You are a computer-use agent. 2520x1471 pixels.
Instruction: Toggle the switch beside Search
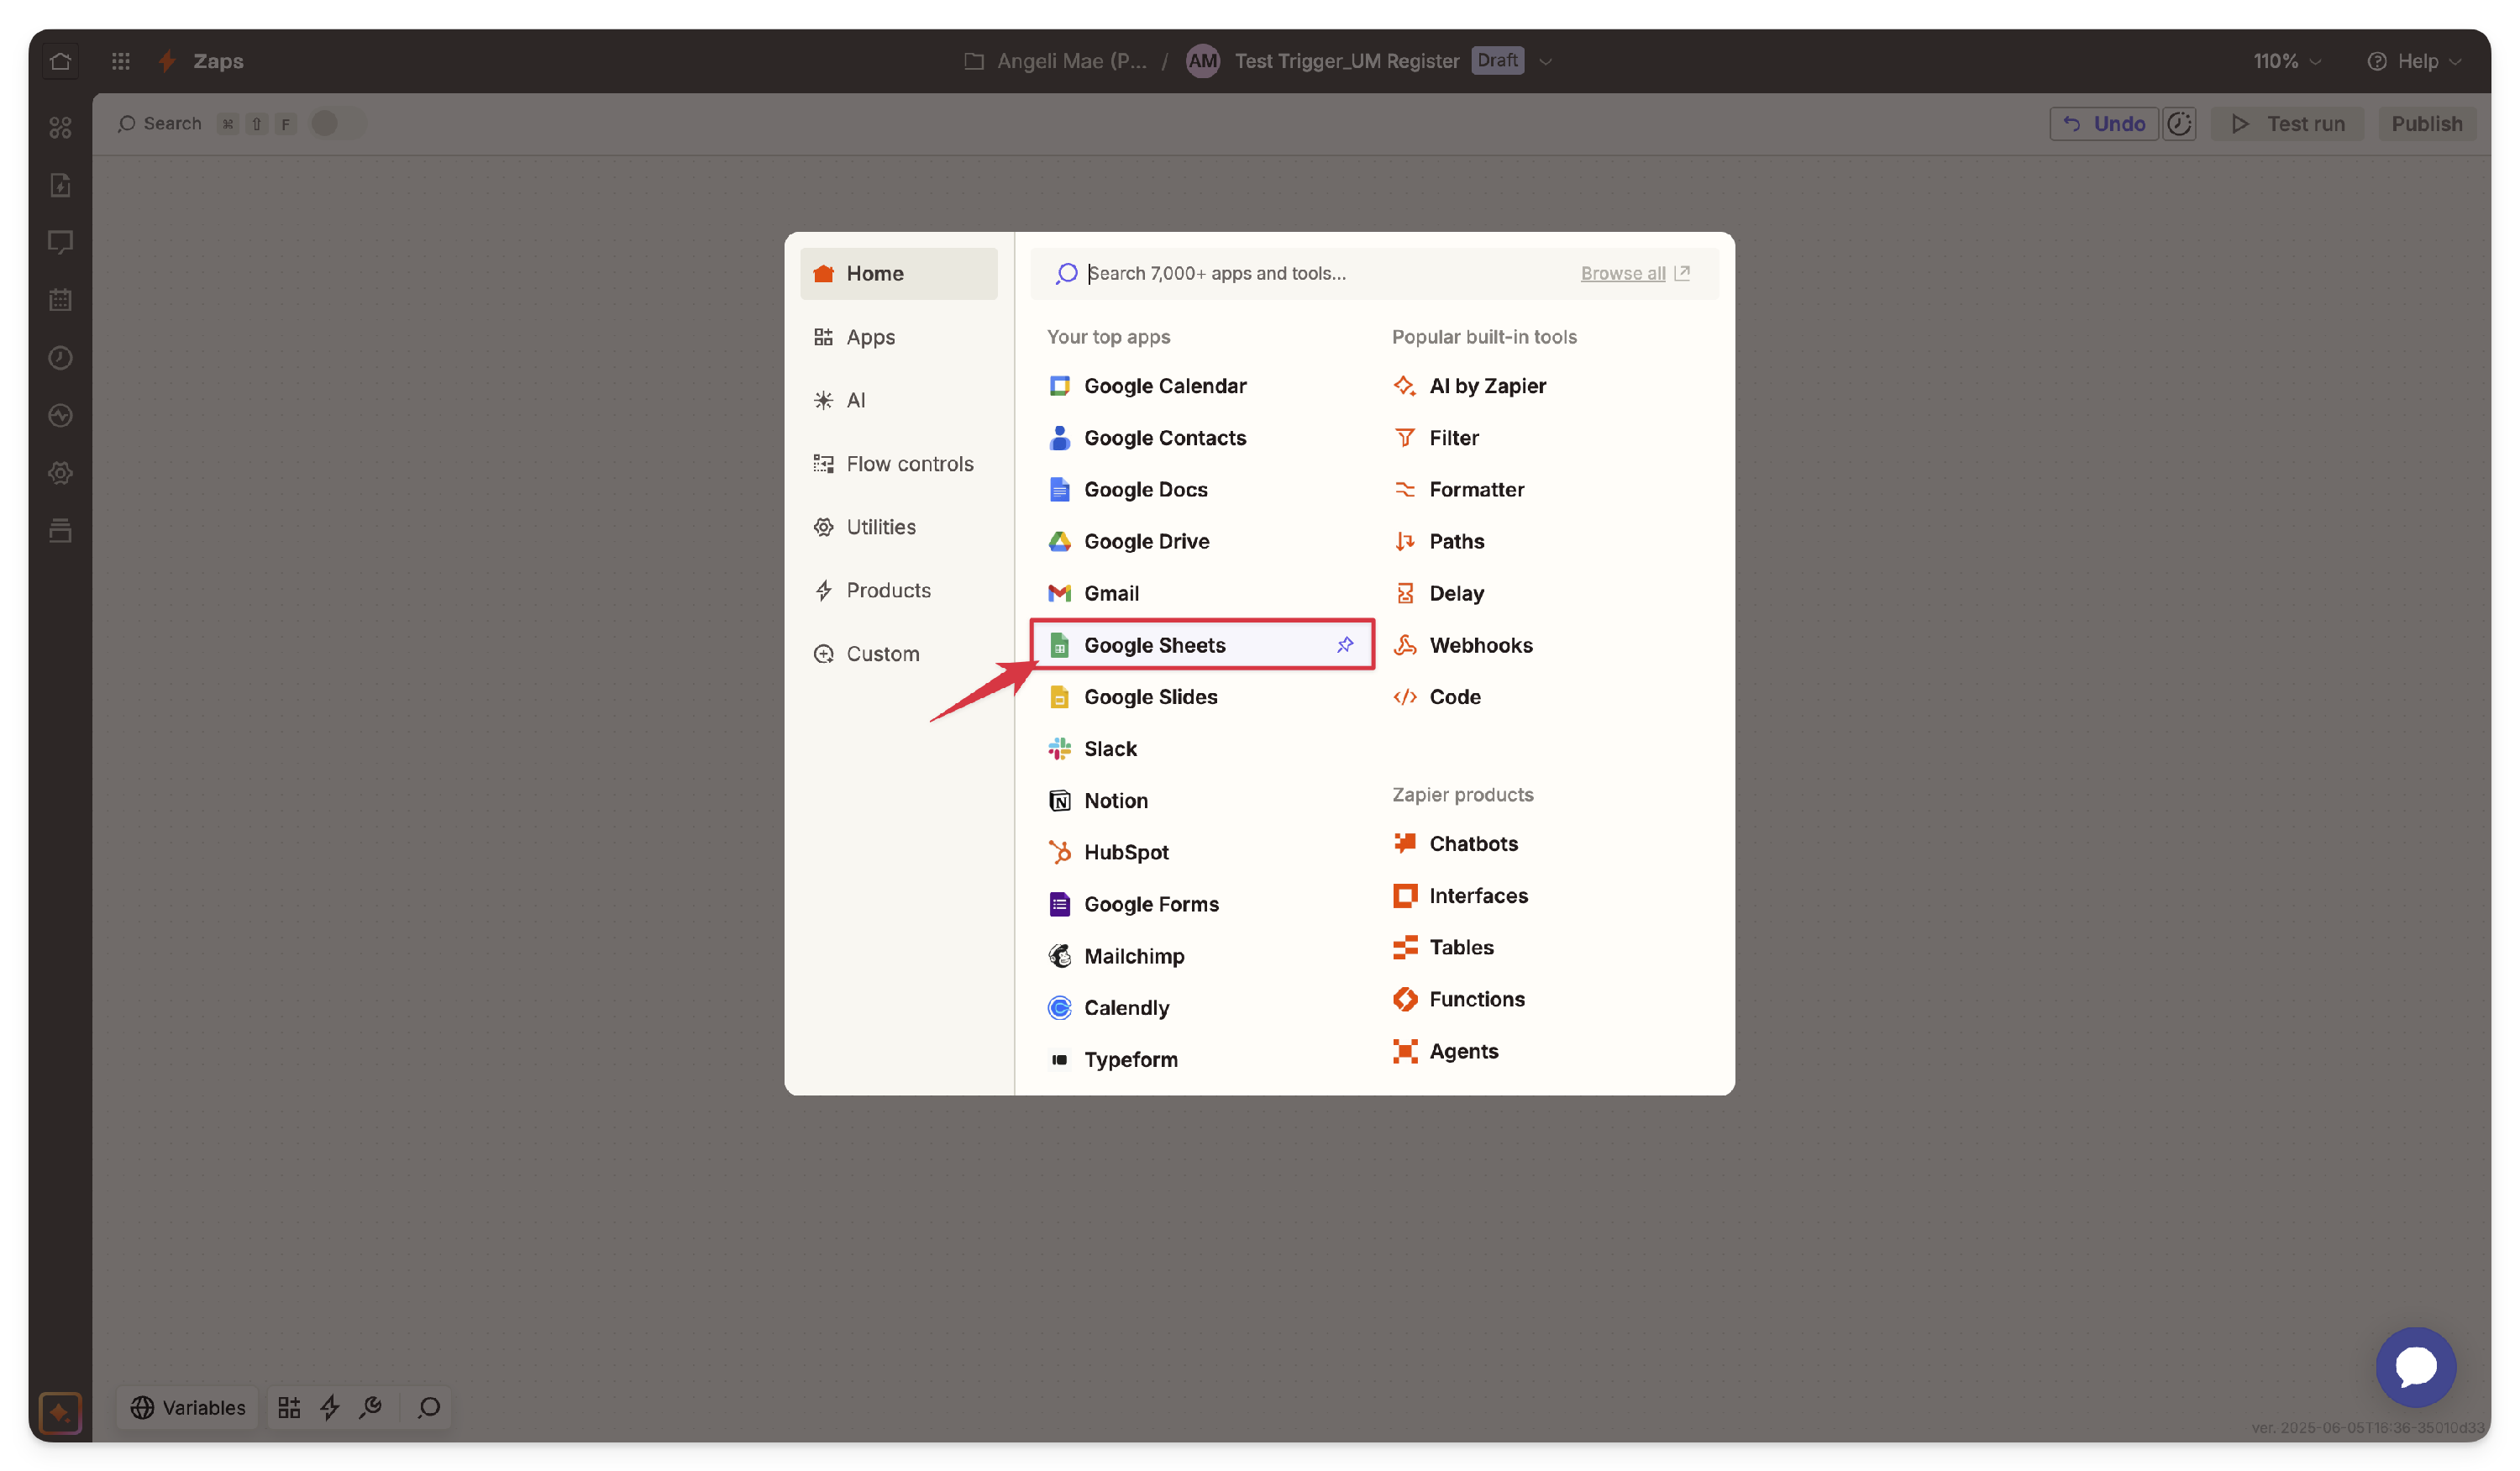[337, 124]
